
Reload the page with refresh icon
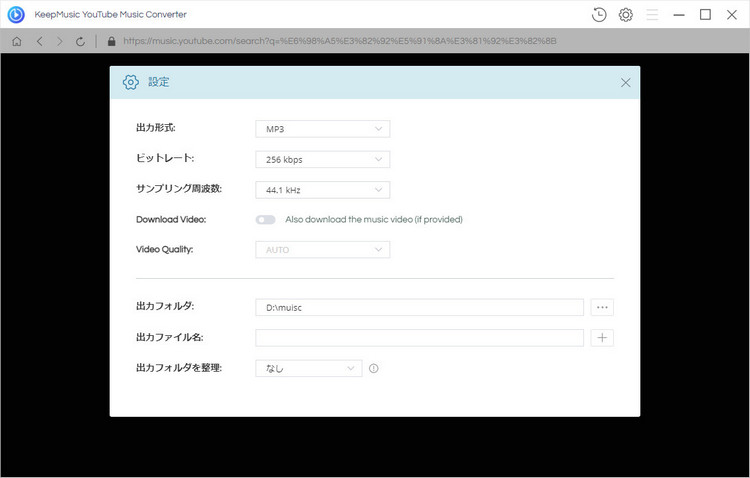click(x=81, y=42)
